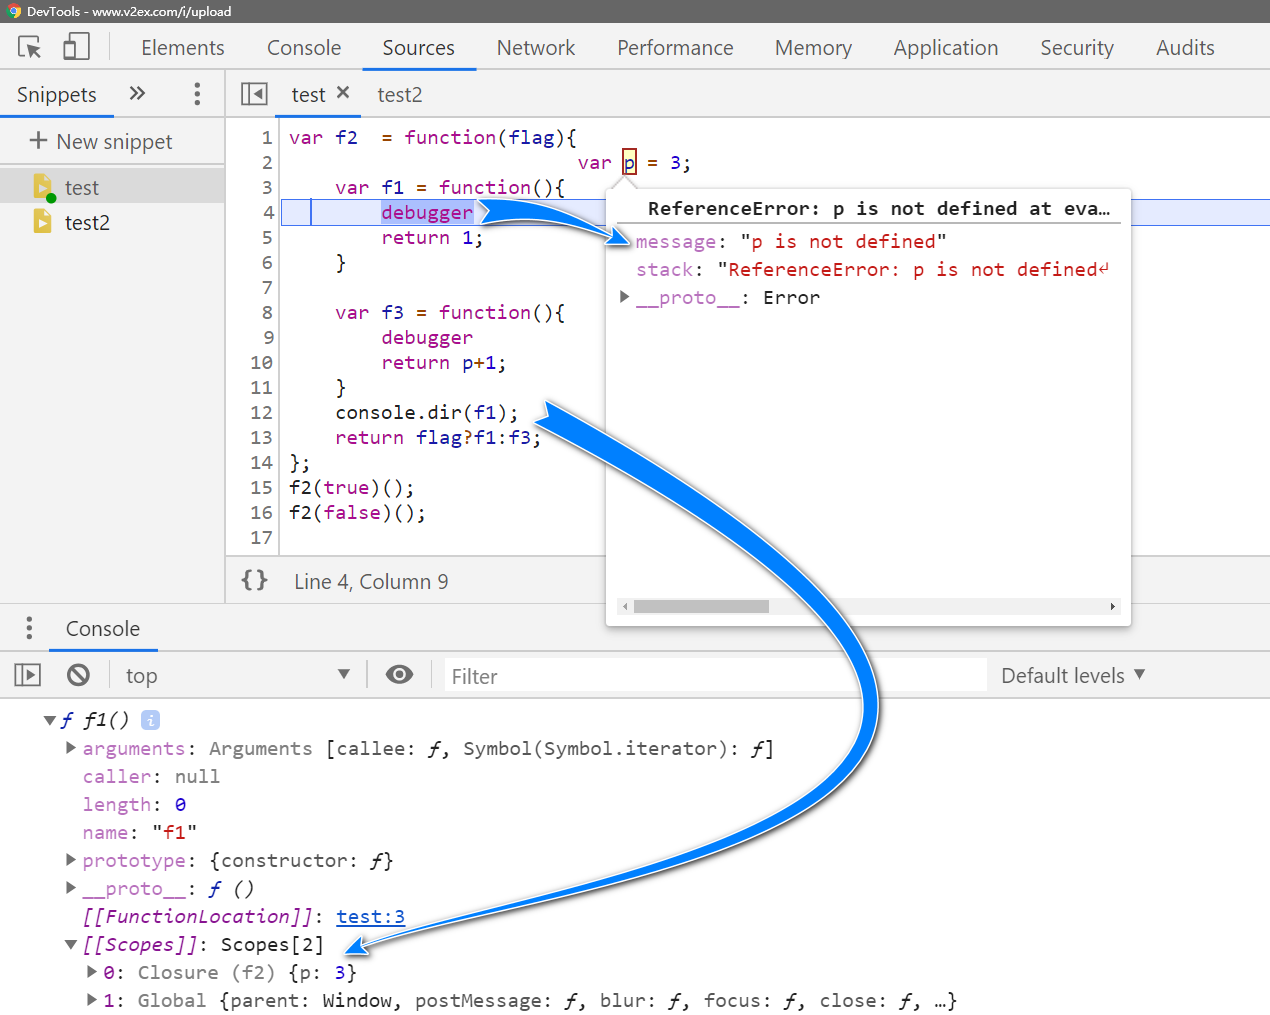Click the New snippet button
The height and width of the screenshot is (1015, 1270).
101,141
